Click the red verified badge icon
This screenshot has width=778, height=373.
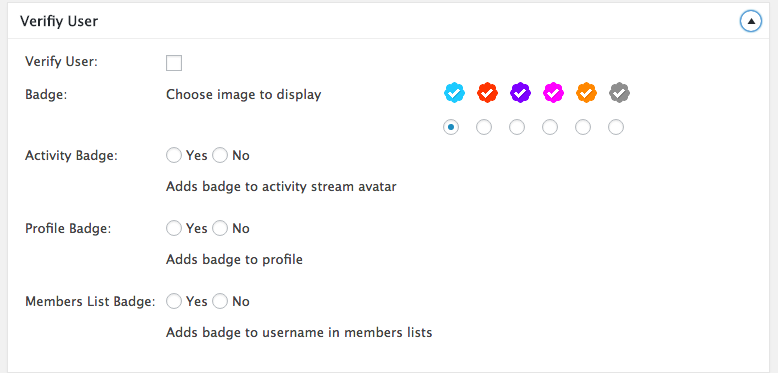pos(487,93)
